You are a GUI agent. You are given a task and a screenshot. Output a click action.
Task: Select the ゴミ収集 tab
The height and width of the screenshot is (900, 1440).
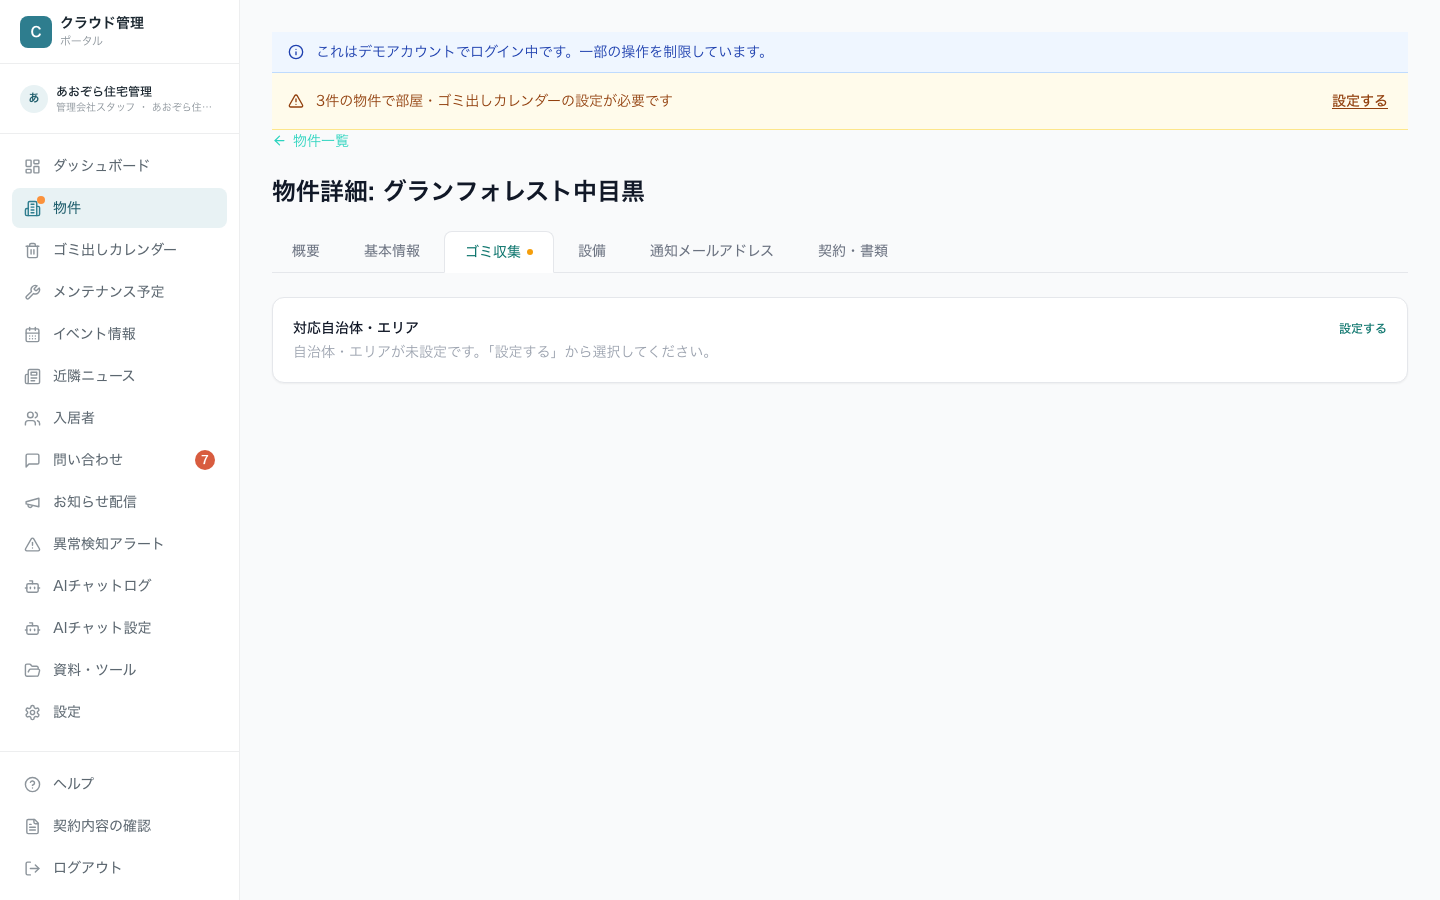pyautogui.click(x=499, y=252)
